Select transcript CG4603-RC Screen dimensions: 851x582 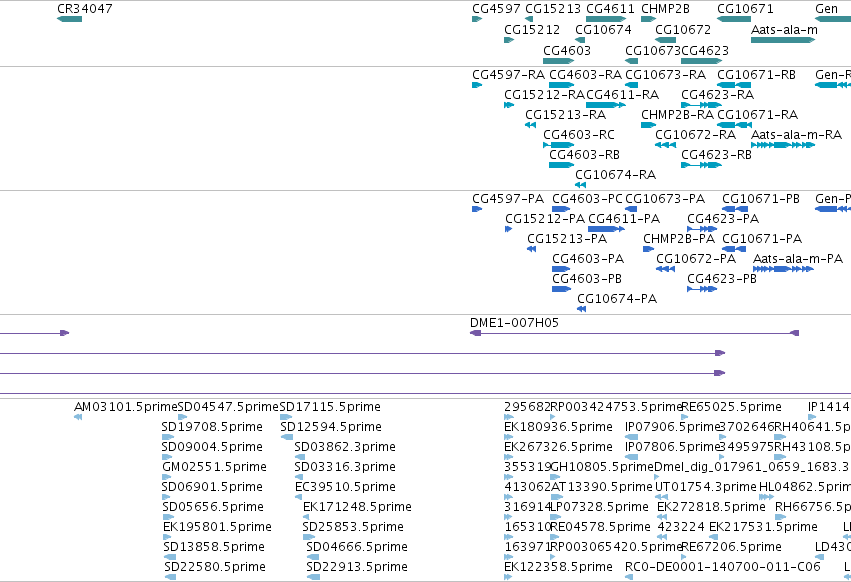[558, 145]
